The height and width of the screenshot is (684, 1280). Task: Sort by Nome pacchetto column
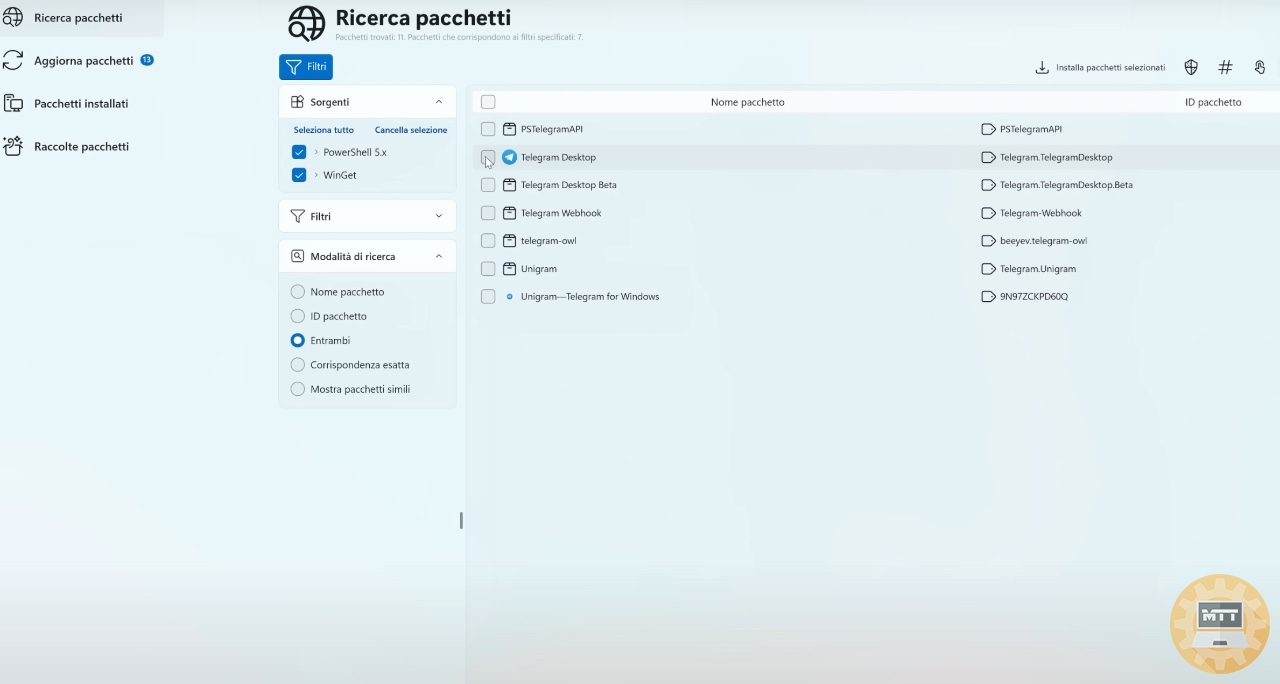coord(747,102)
